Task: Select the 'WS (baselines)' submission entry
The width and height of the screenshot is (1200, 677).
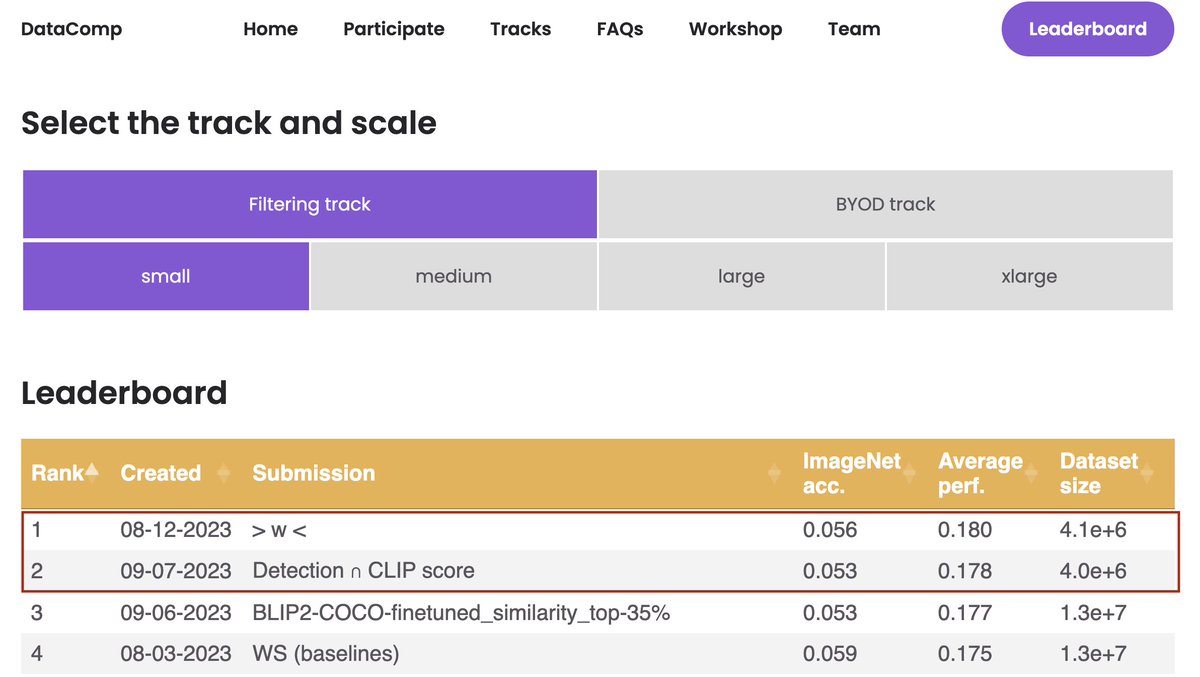Action: tap(326, 654)
